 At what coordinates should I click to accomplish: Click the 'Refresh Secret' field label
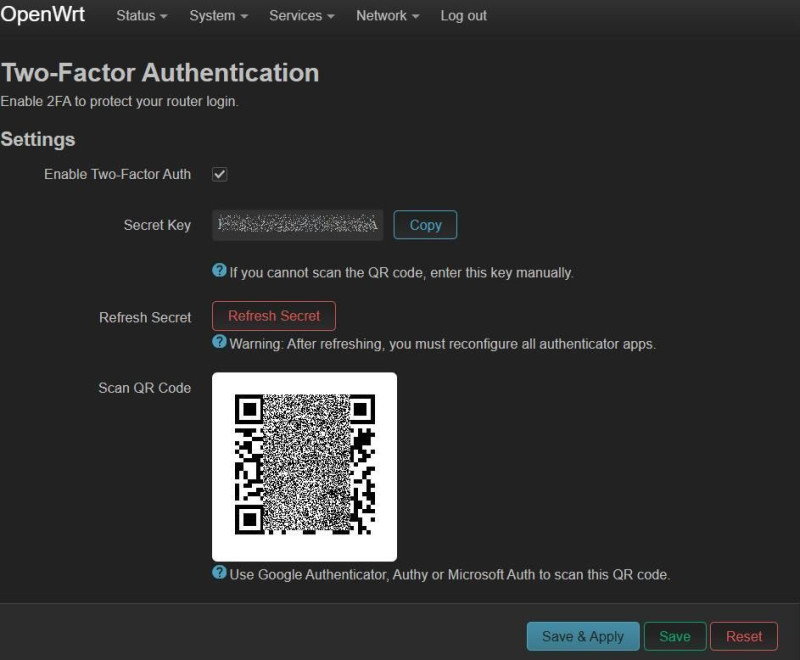[x=145, y=317]
